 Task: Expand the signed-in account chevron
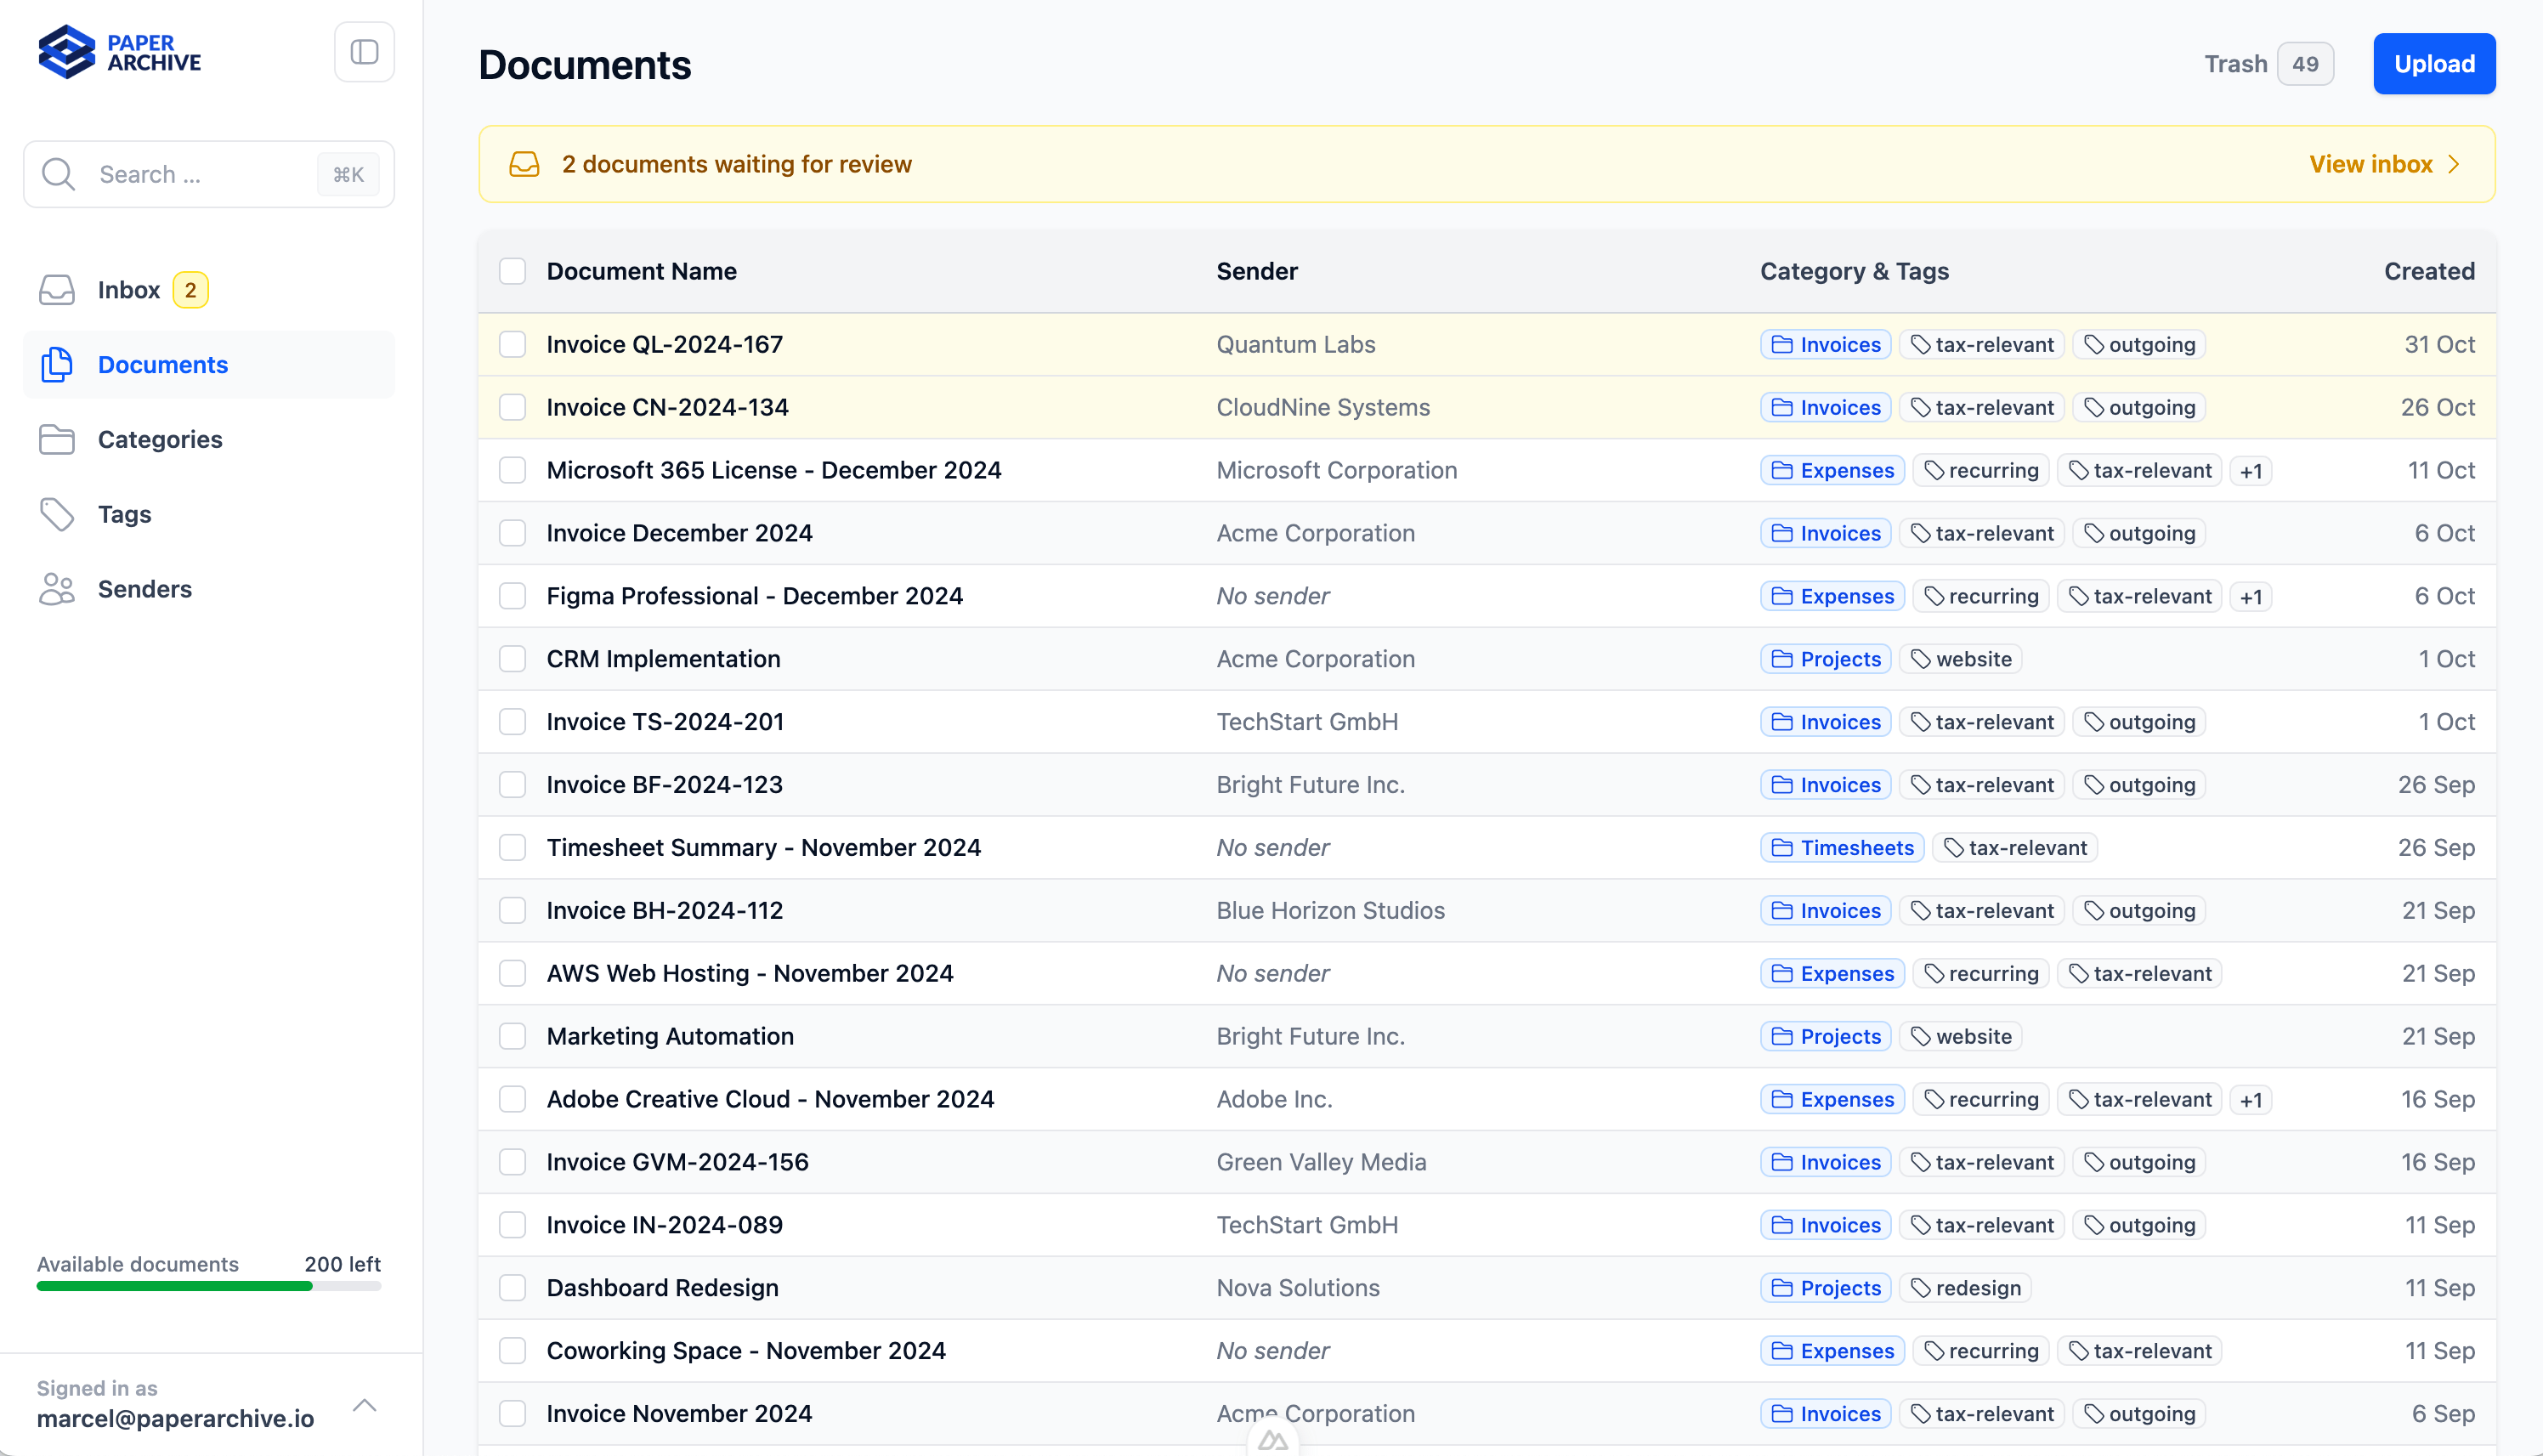click(x=364, y=1404)
